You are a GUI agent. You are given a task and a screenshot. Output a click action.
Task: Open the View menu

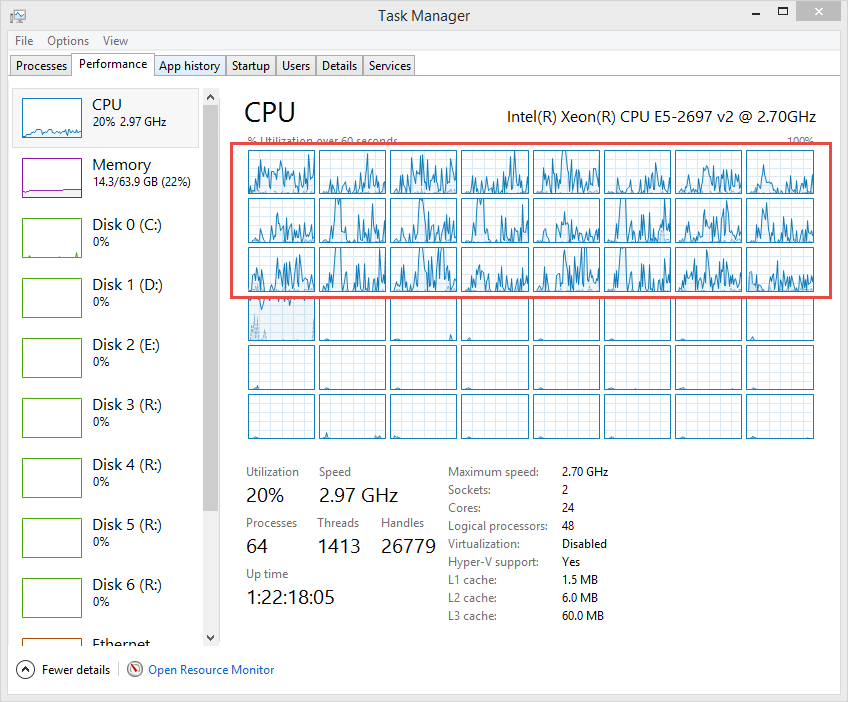click(x=115, y=41)
